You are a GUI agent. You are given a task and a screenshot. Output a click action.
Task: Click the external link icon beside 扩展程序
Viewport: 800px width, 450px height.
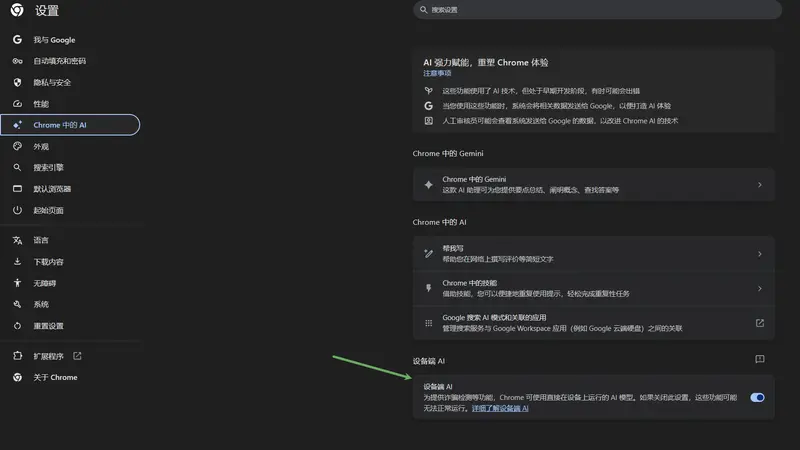[x=77, y=356]
